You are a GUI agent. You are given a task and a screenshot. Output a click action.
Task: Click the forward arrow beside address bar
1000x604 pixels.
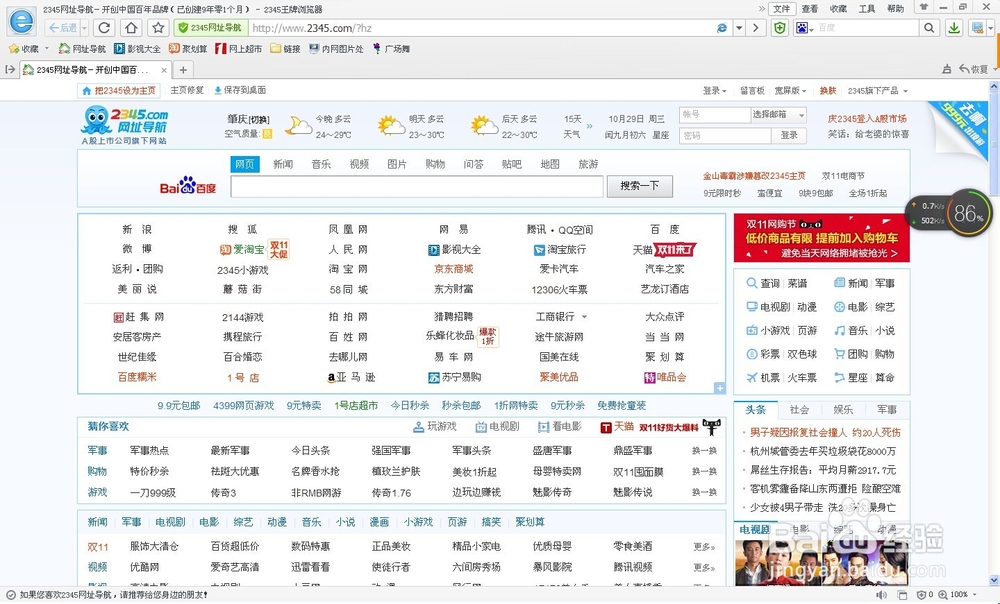point(756,28)
